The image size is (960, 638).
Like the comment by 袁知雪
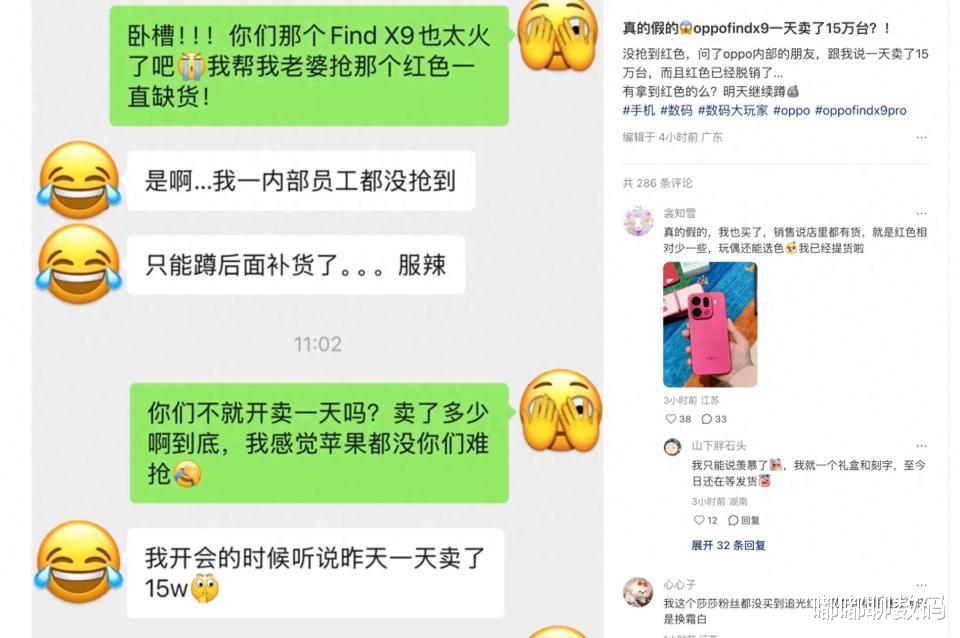[678, 419]
